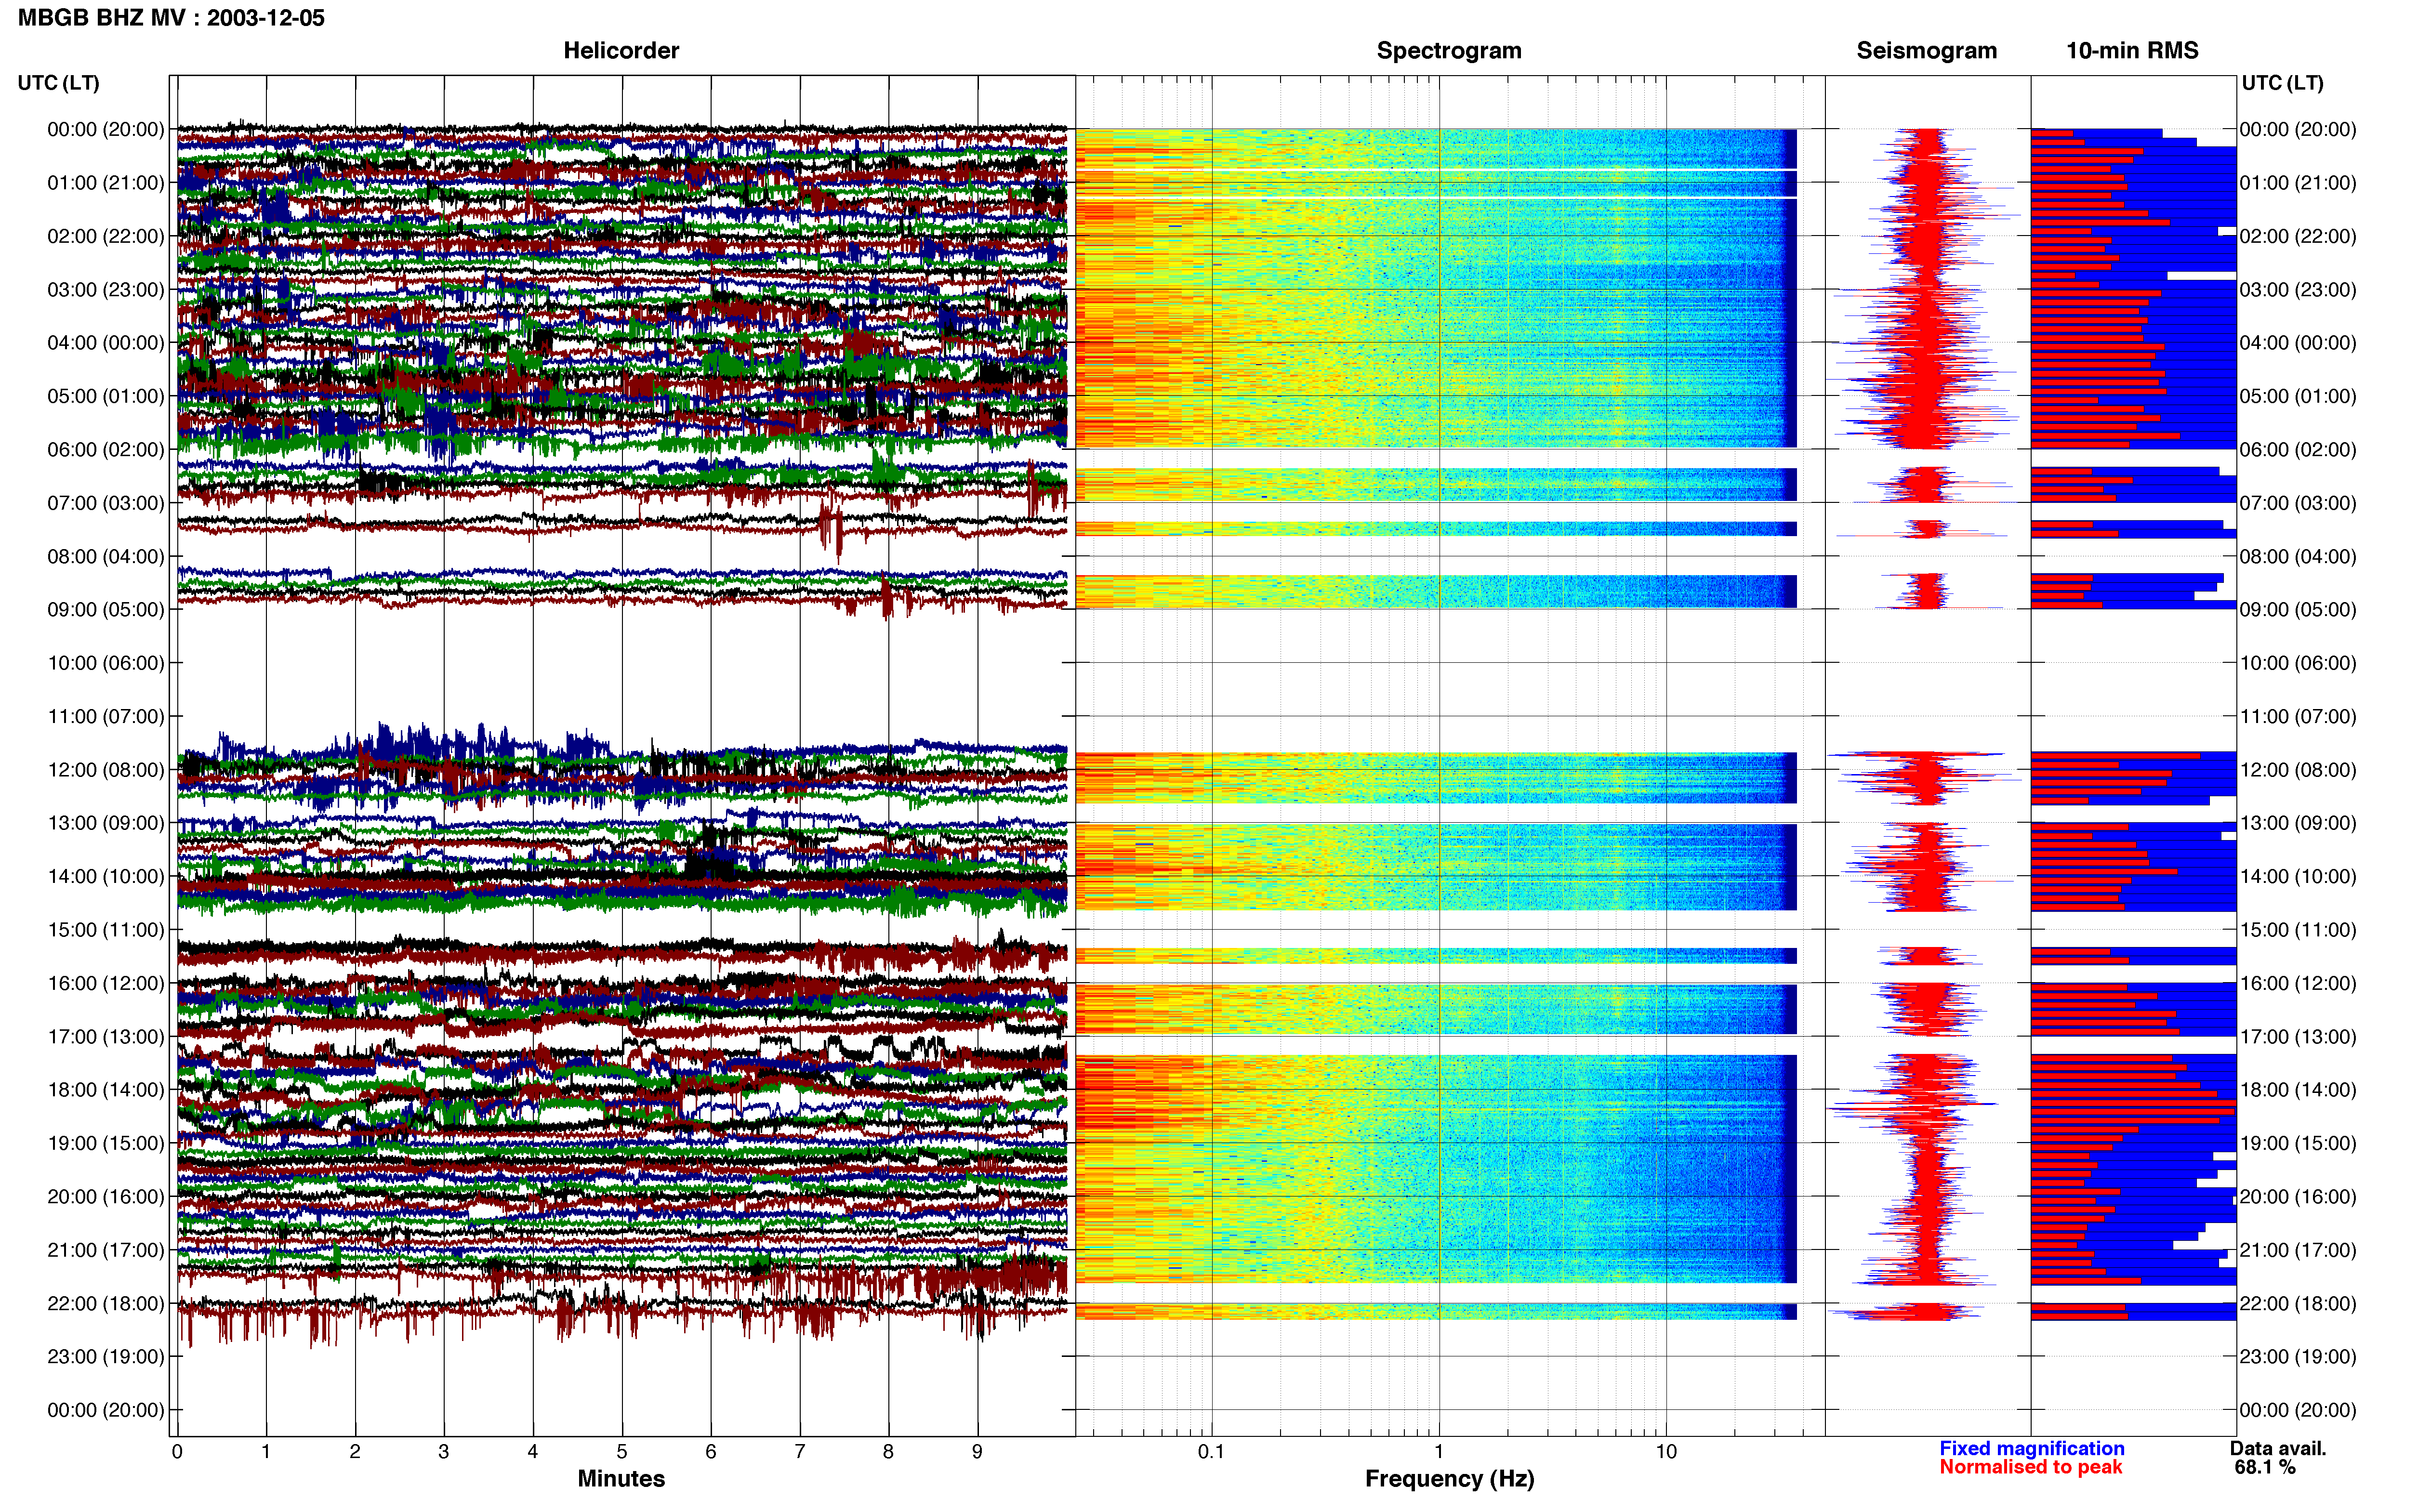Click left time label '18:00 (14:00)'
The width and height of the screenshot is (2418, 1512).
pyautogui.click(x=105, y=1089)
